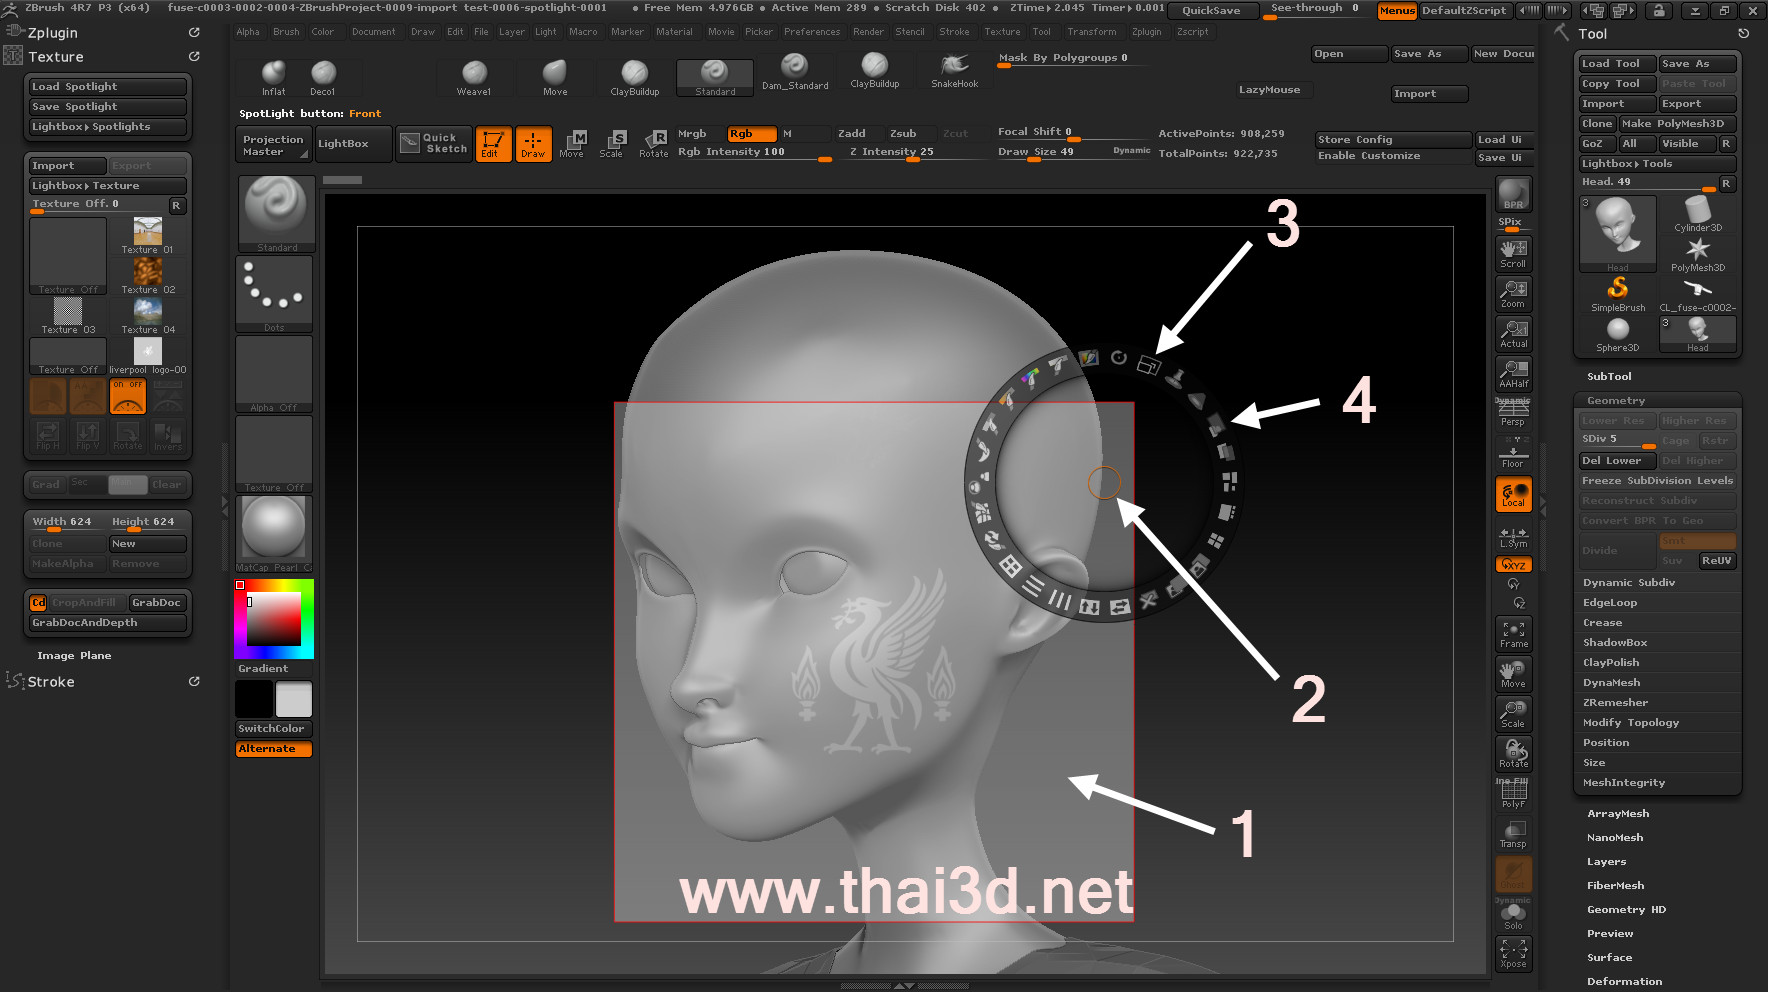Click the BPR render icon

click(x=1513, y=194)
